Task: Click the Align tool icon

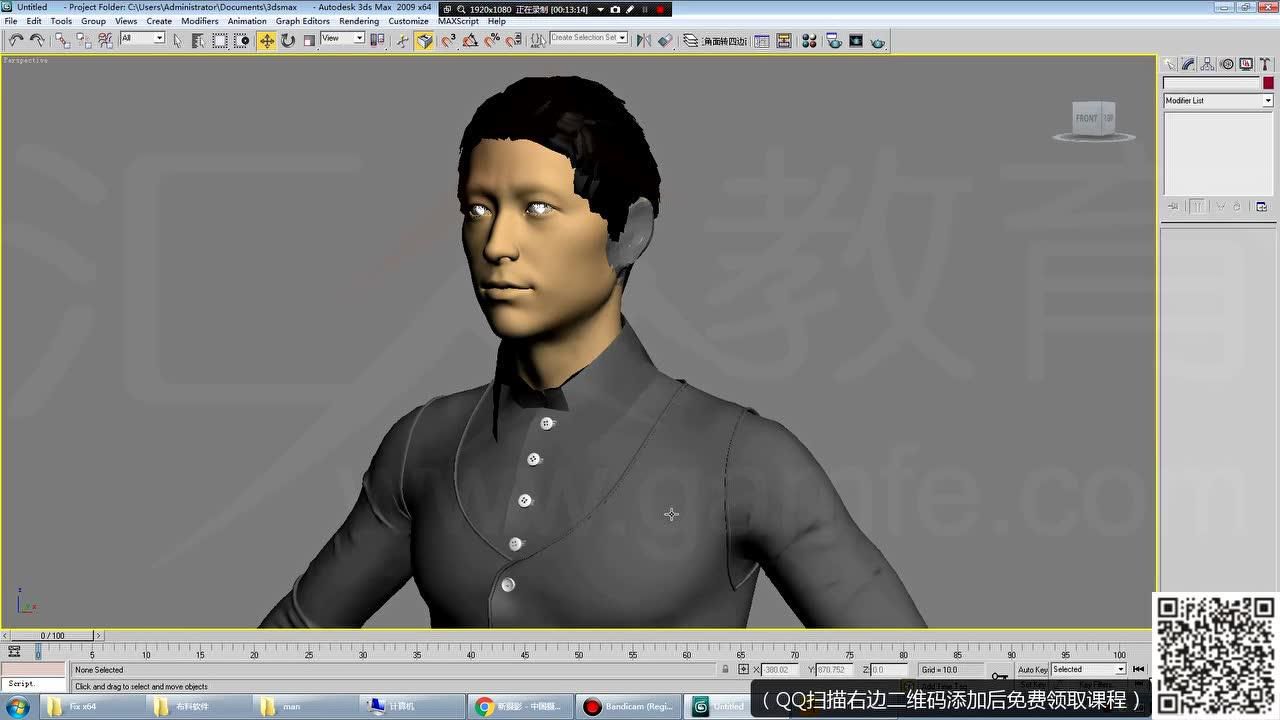Action: click(x=665, y=41)
